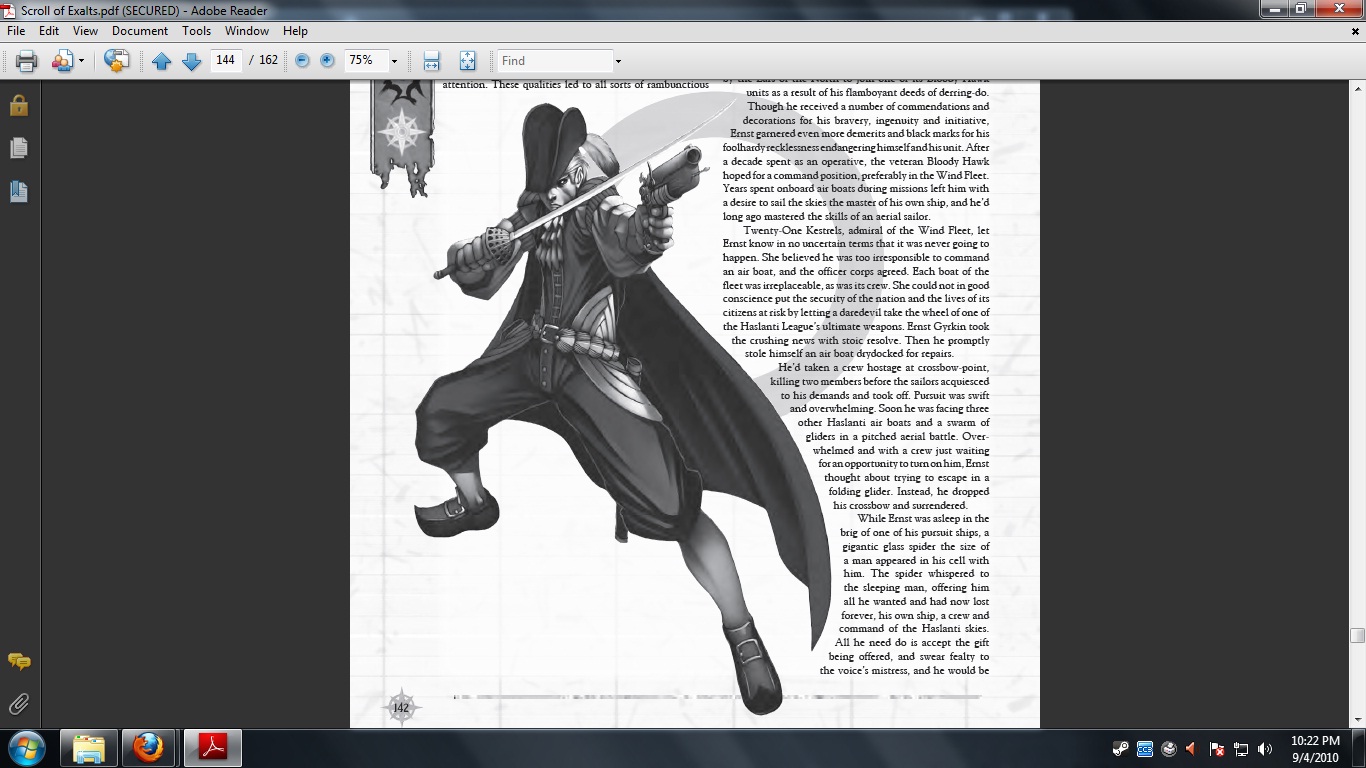Viewport: 1366px width, 768px height.
Task: Click the words 'While Ernst was asleep in the'
Action: tap(923, 519)
